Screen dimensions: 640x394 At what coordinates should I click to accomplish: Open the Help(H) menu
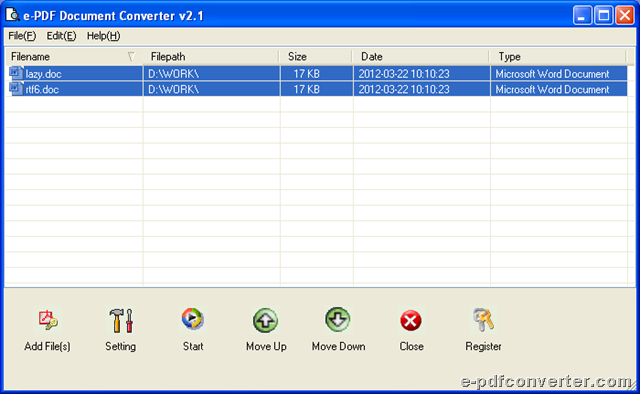(x=103, y=36)
